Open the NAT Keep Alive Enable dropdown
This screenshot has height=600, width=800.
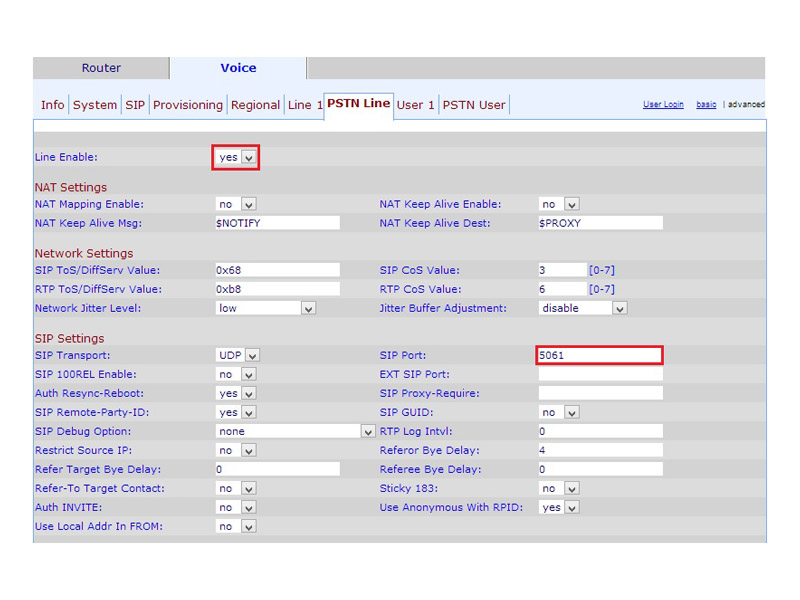tap(558, 204)
